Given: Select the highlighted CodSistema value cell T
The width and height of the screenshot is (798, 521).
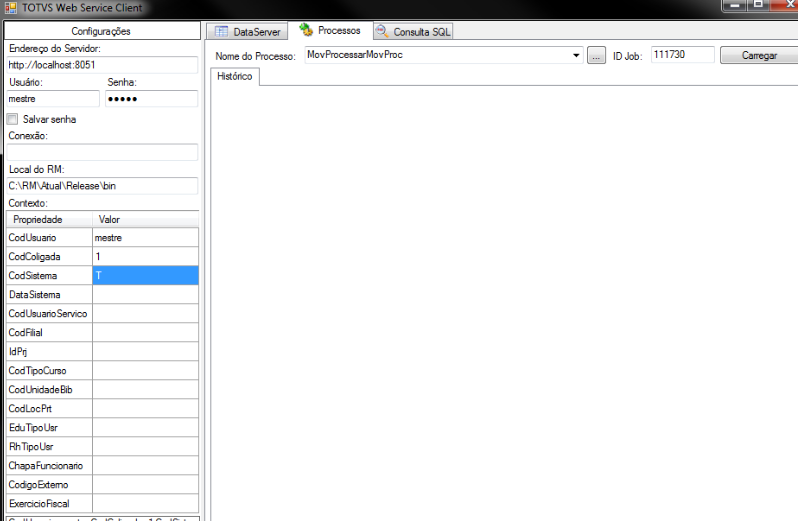Looking at the screenshot, I should tap(146, 275).
